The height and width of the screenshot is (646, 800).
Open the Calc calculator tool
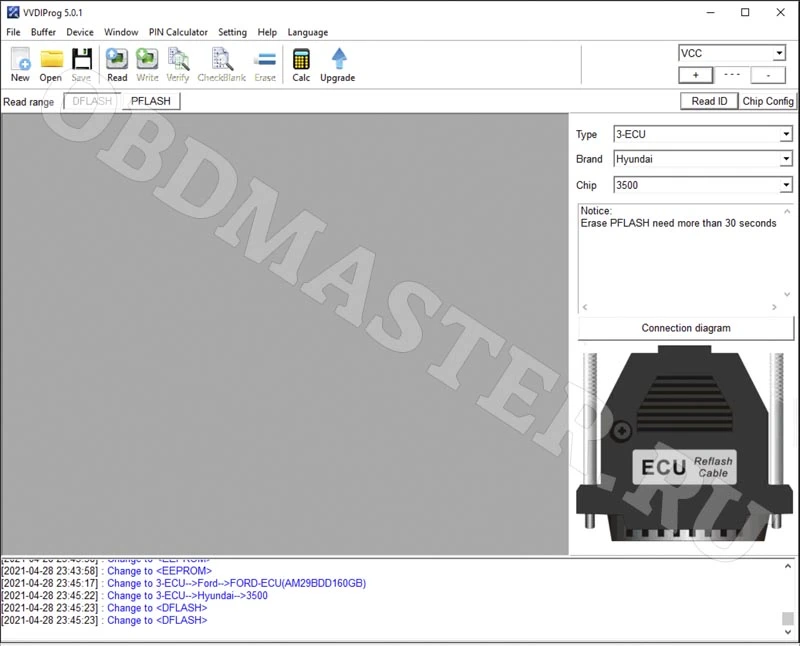pos(301,64)
